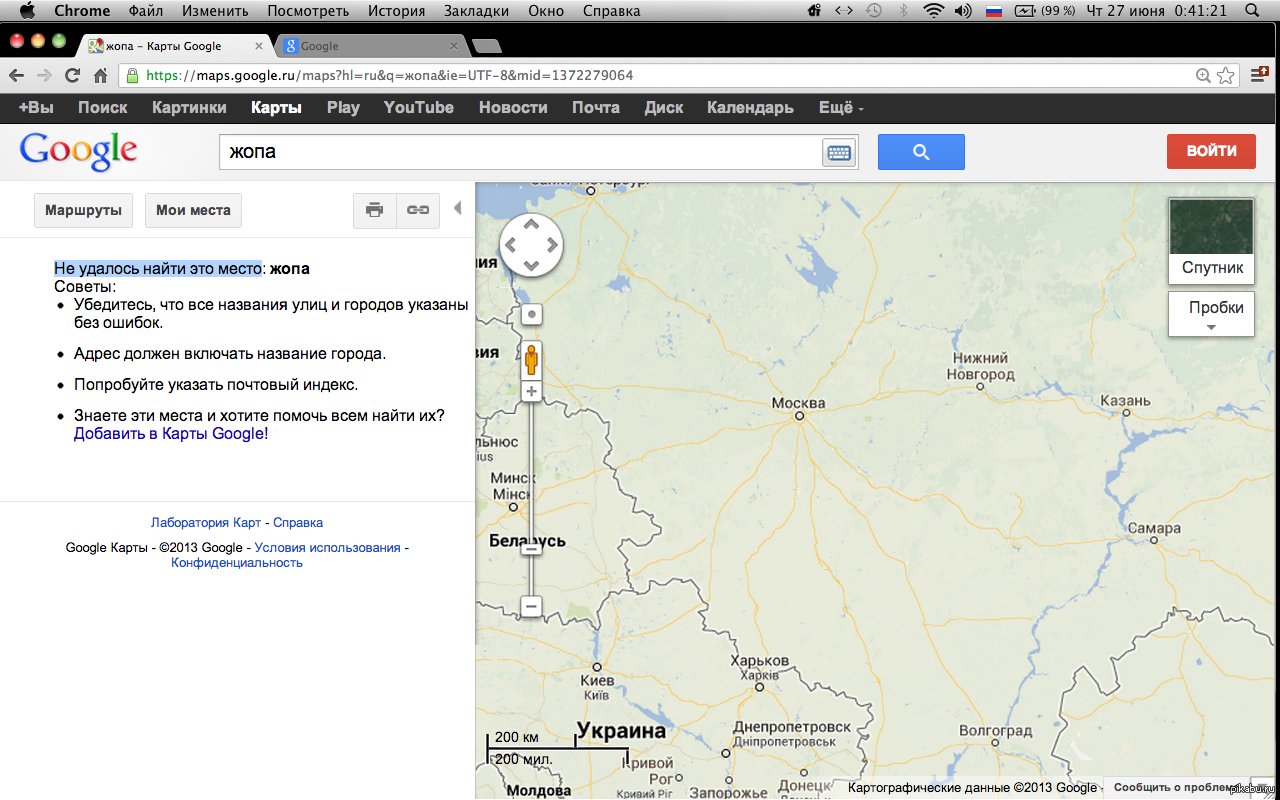Pan map left with compass arrow
The image size is (1280, 800).
click(x=511, y=245)
